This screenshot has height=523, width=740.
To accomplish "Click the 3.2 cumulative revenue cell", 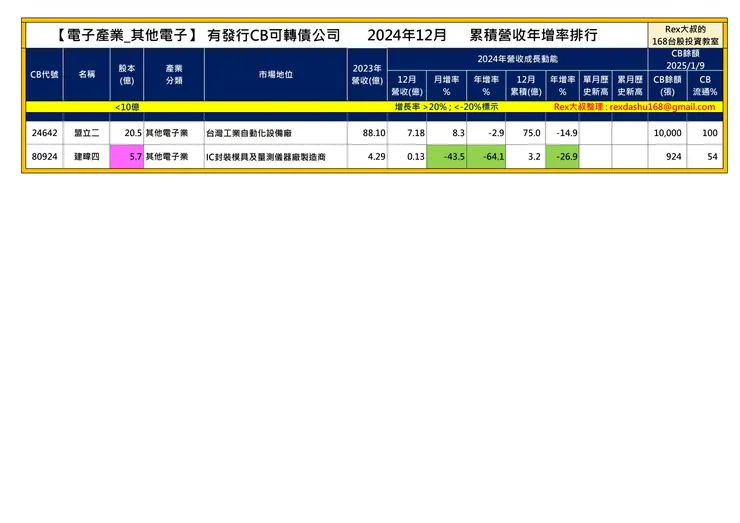I will coord(526,157).
